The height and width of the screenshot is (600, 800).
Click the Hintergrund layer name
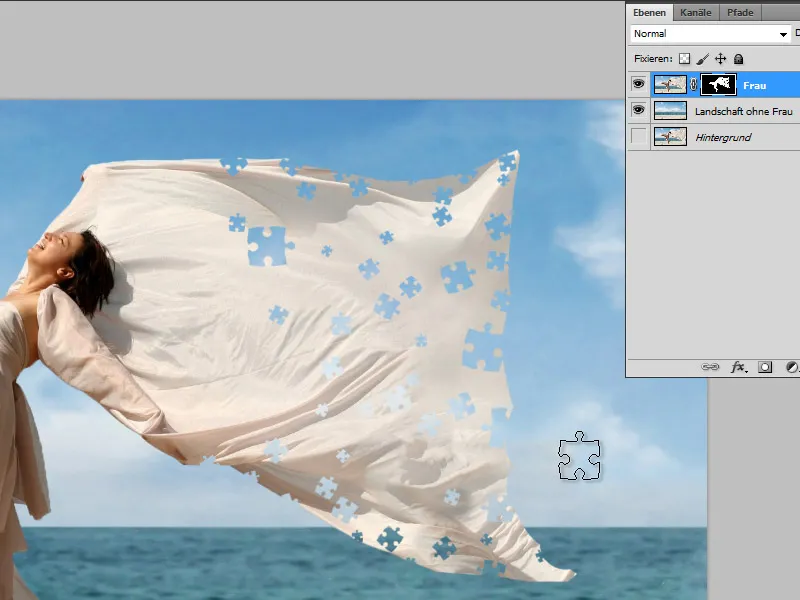coord(723,137)
